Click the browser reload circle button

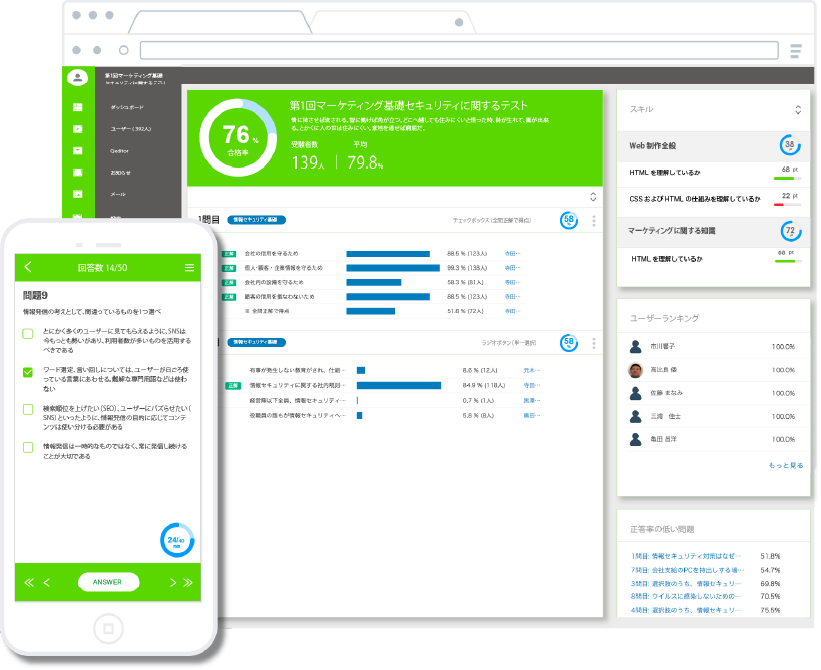point(124,50)
